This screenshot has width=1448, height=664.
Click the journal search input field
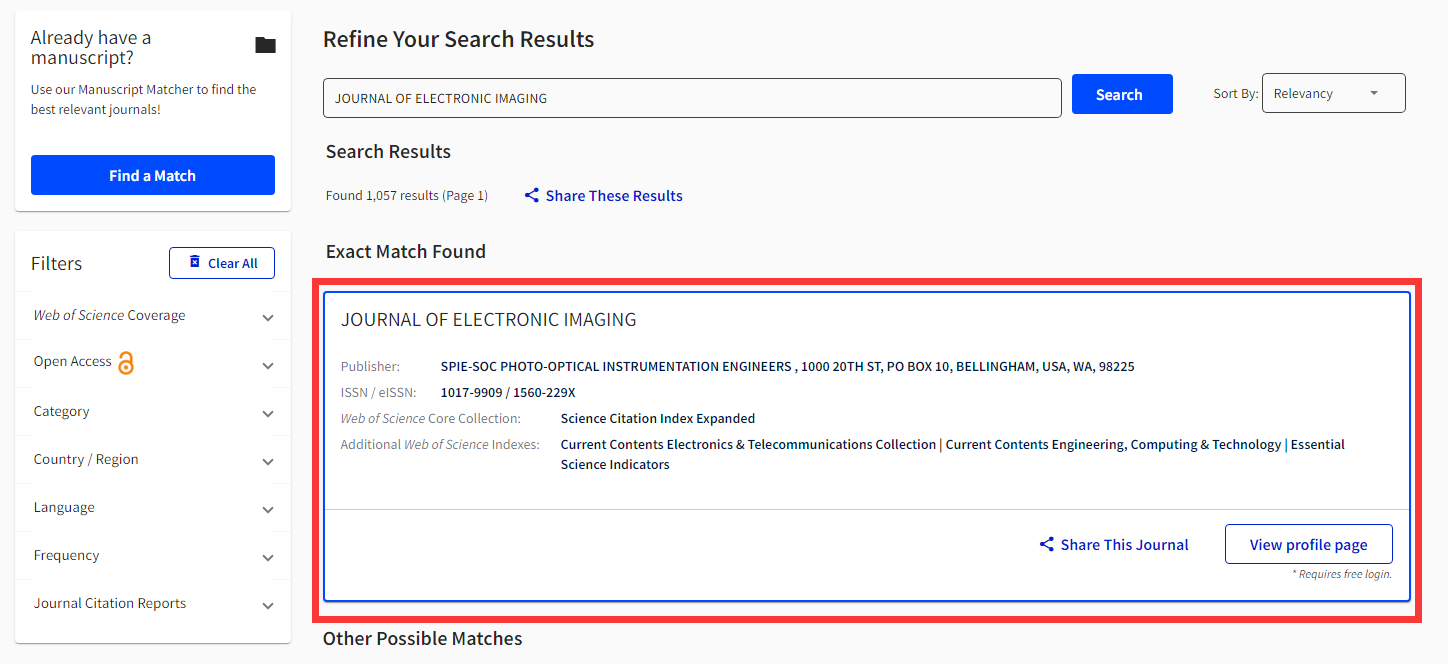coord(691,98)
